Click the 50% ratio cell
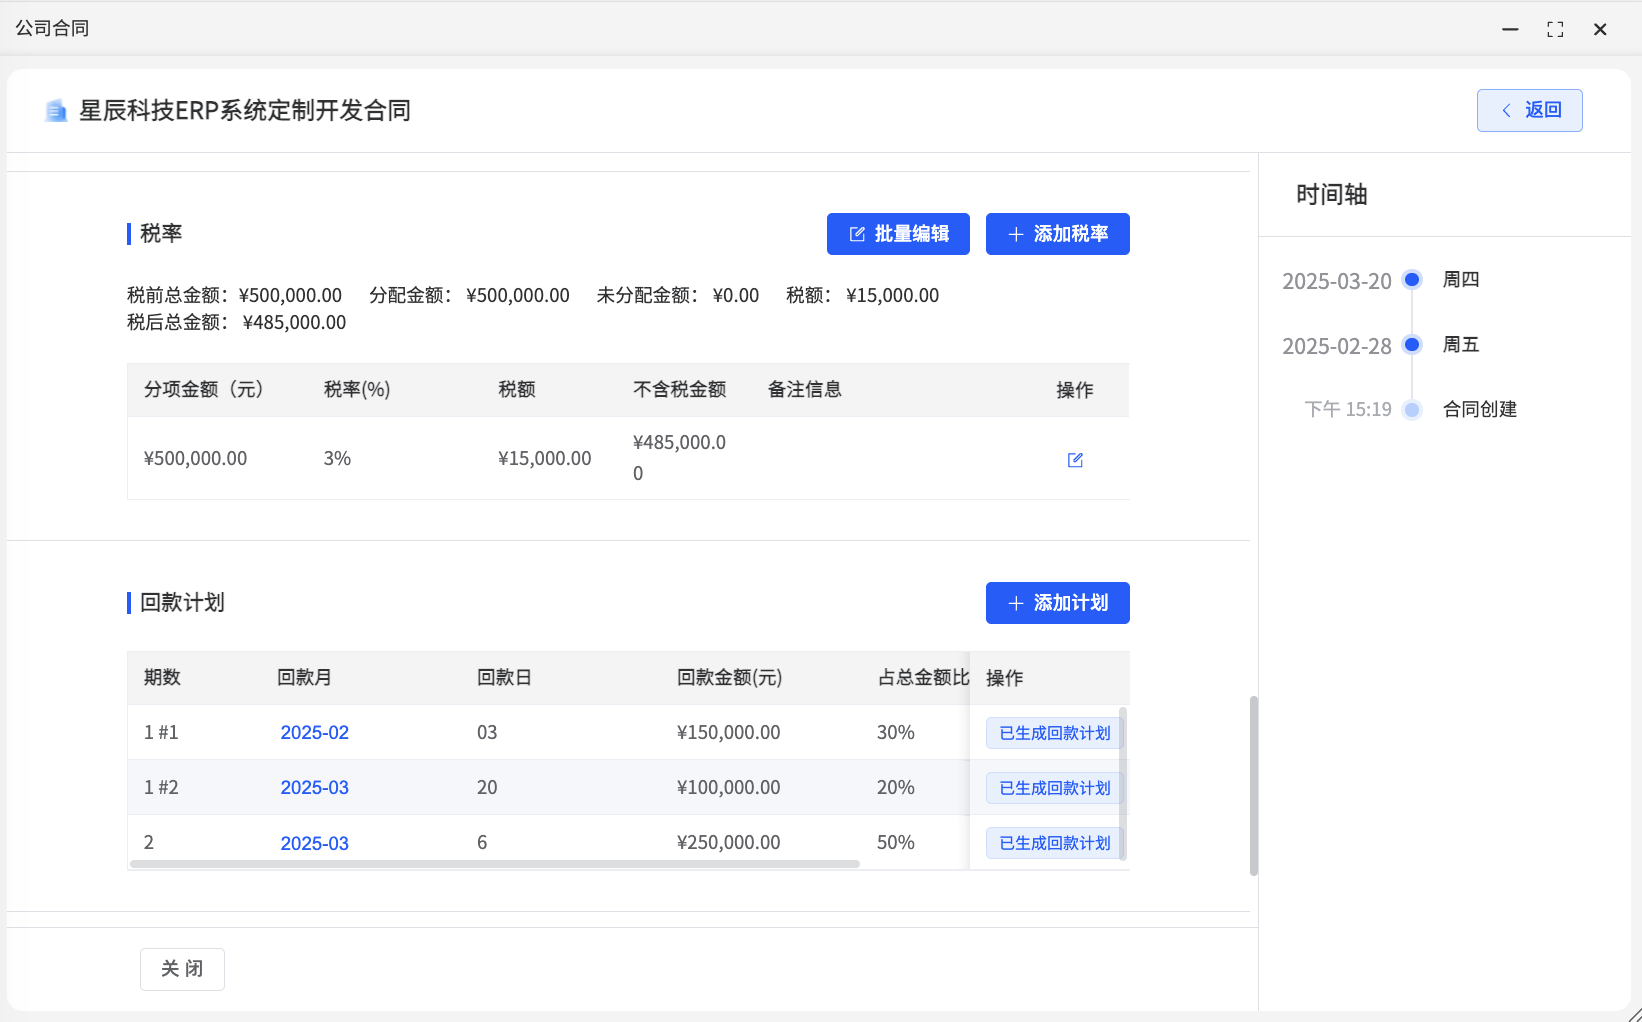1642x1022 pixels. (x=896, y=843)
